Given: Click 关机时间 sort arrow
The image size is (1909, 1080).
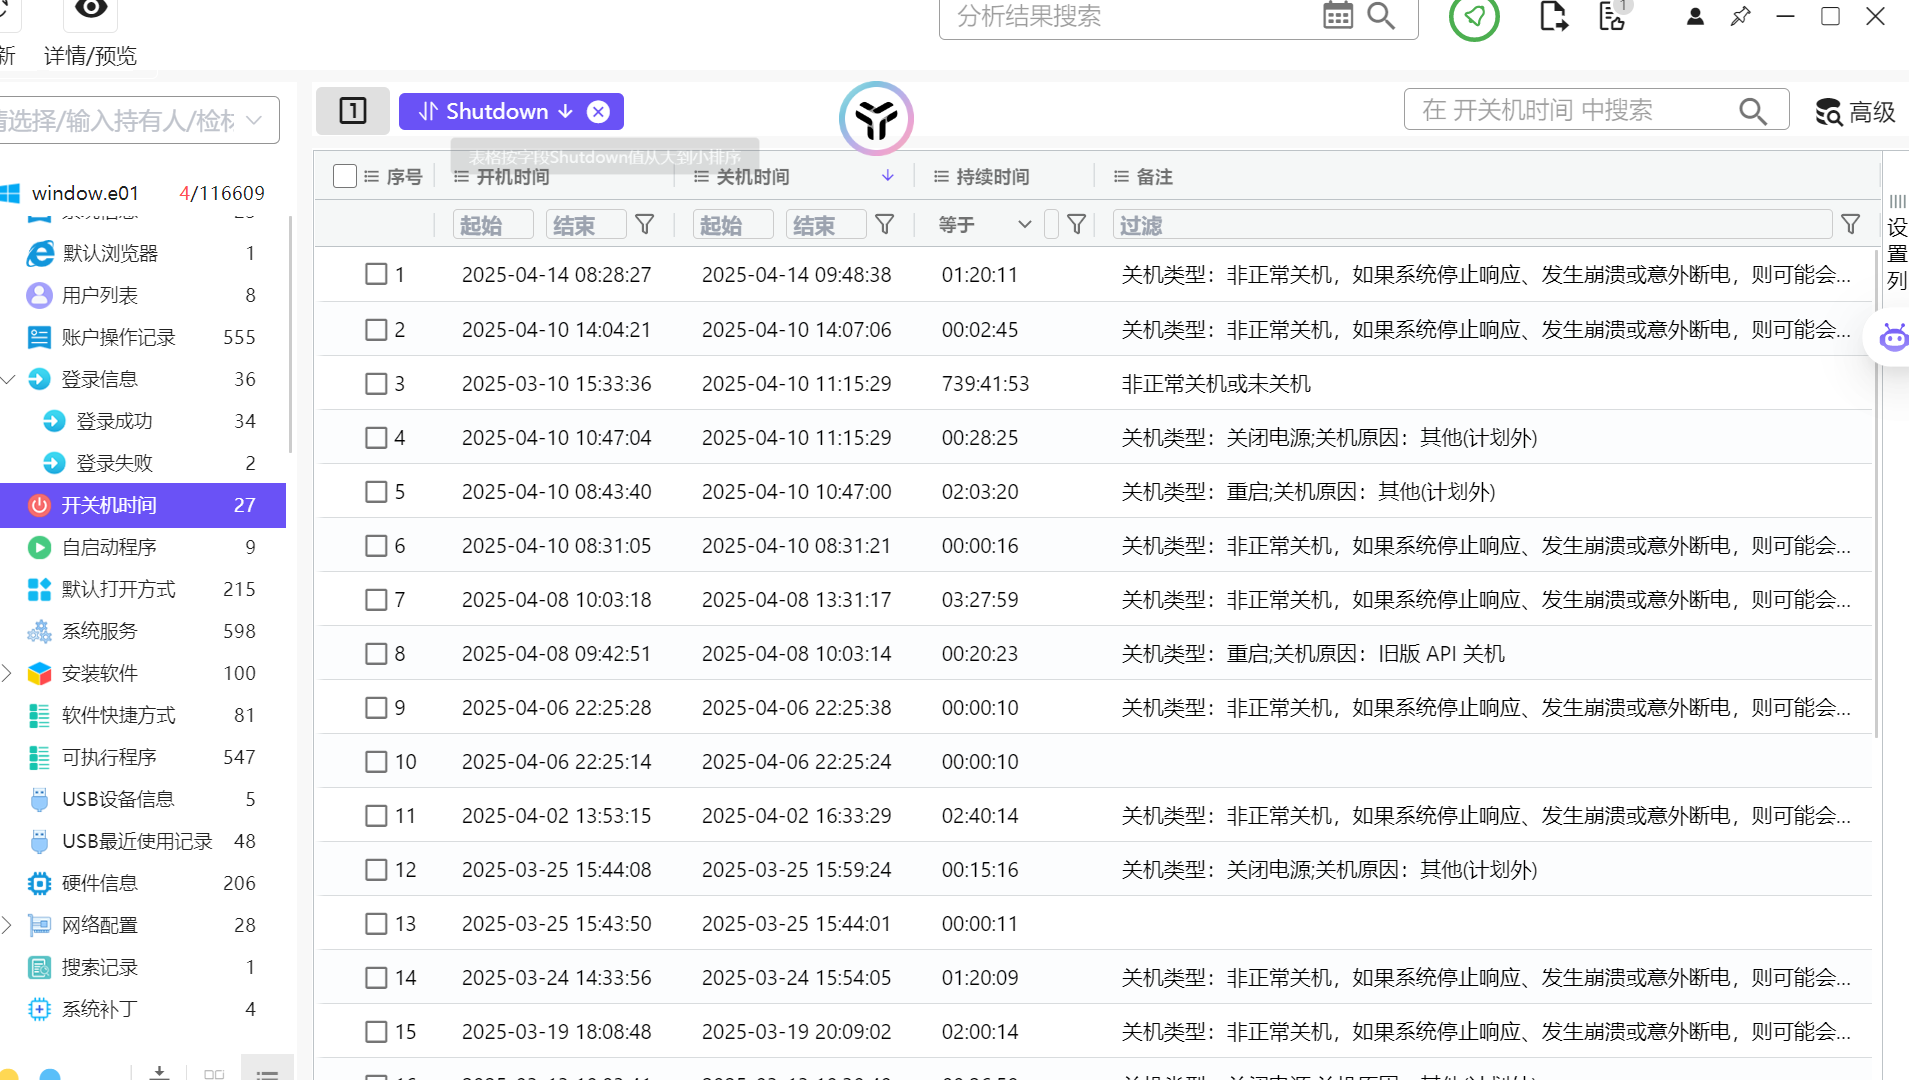Looking at the screenshot, I should point(888,176).
